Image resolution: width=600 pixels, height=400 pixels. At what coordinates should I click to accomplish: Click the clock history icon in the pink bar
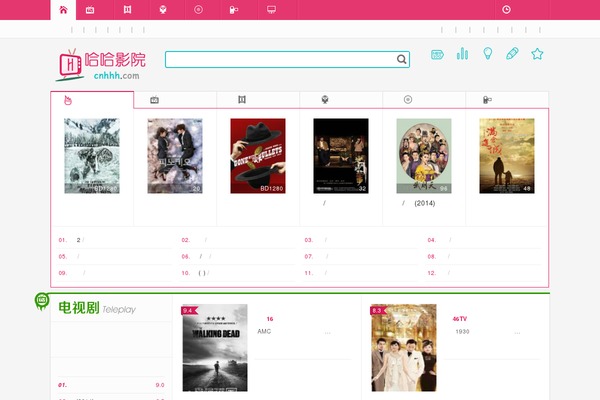click(x=506, y=10)
